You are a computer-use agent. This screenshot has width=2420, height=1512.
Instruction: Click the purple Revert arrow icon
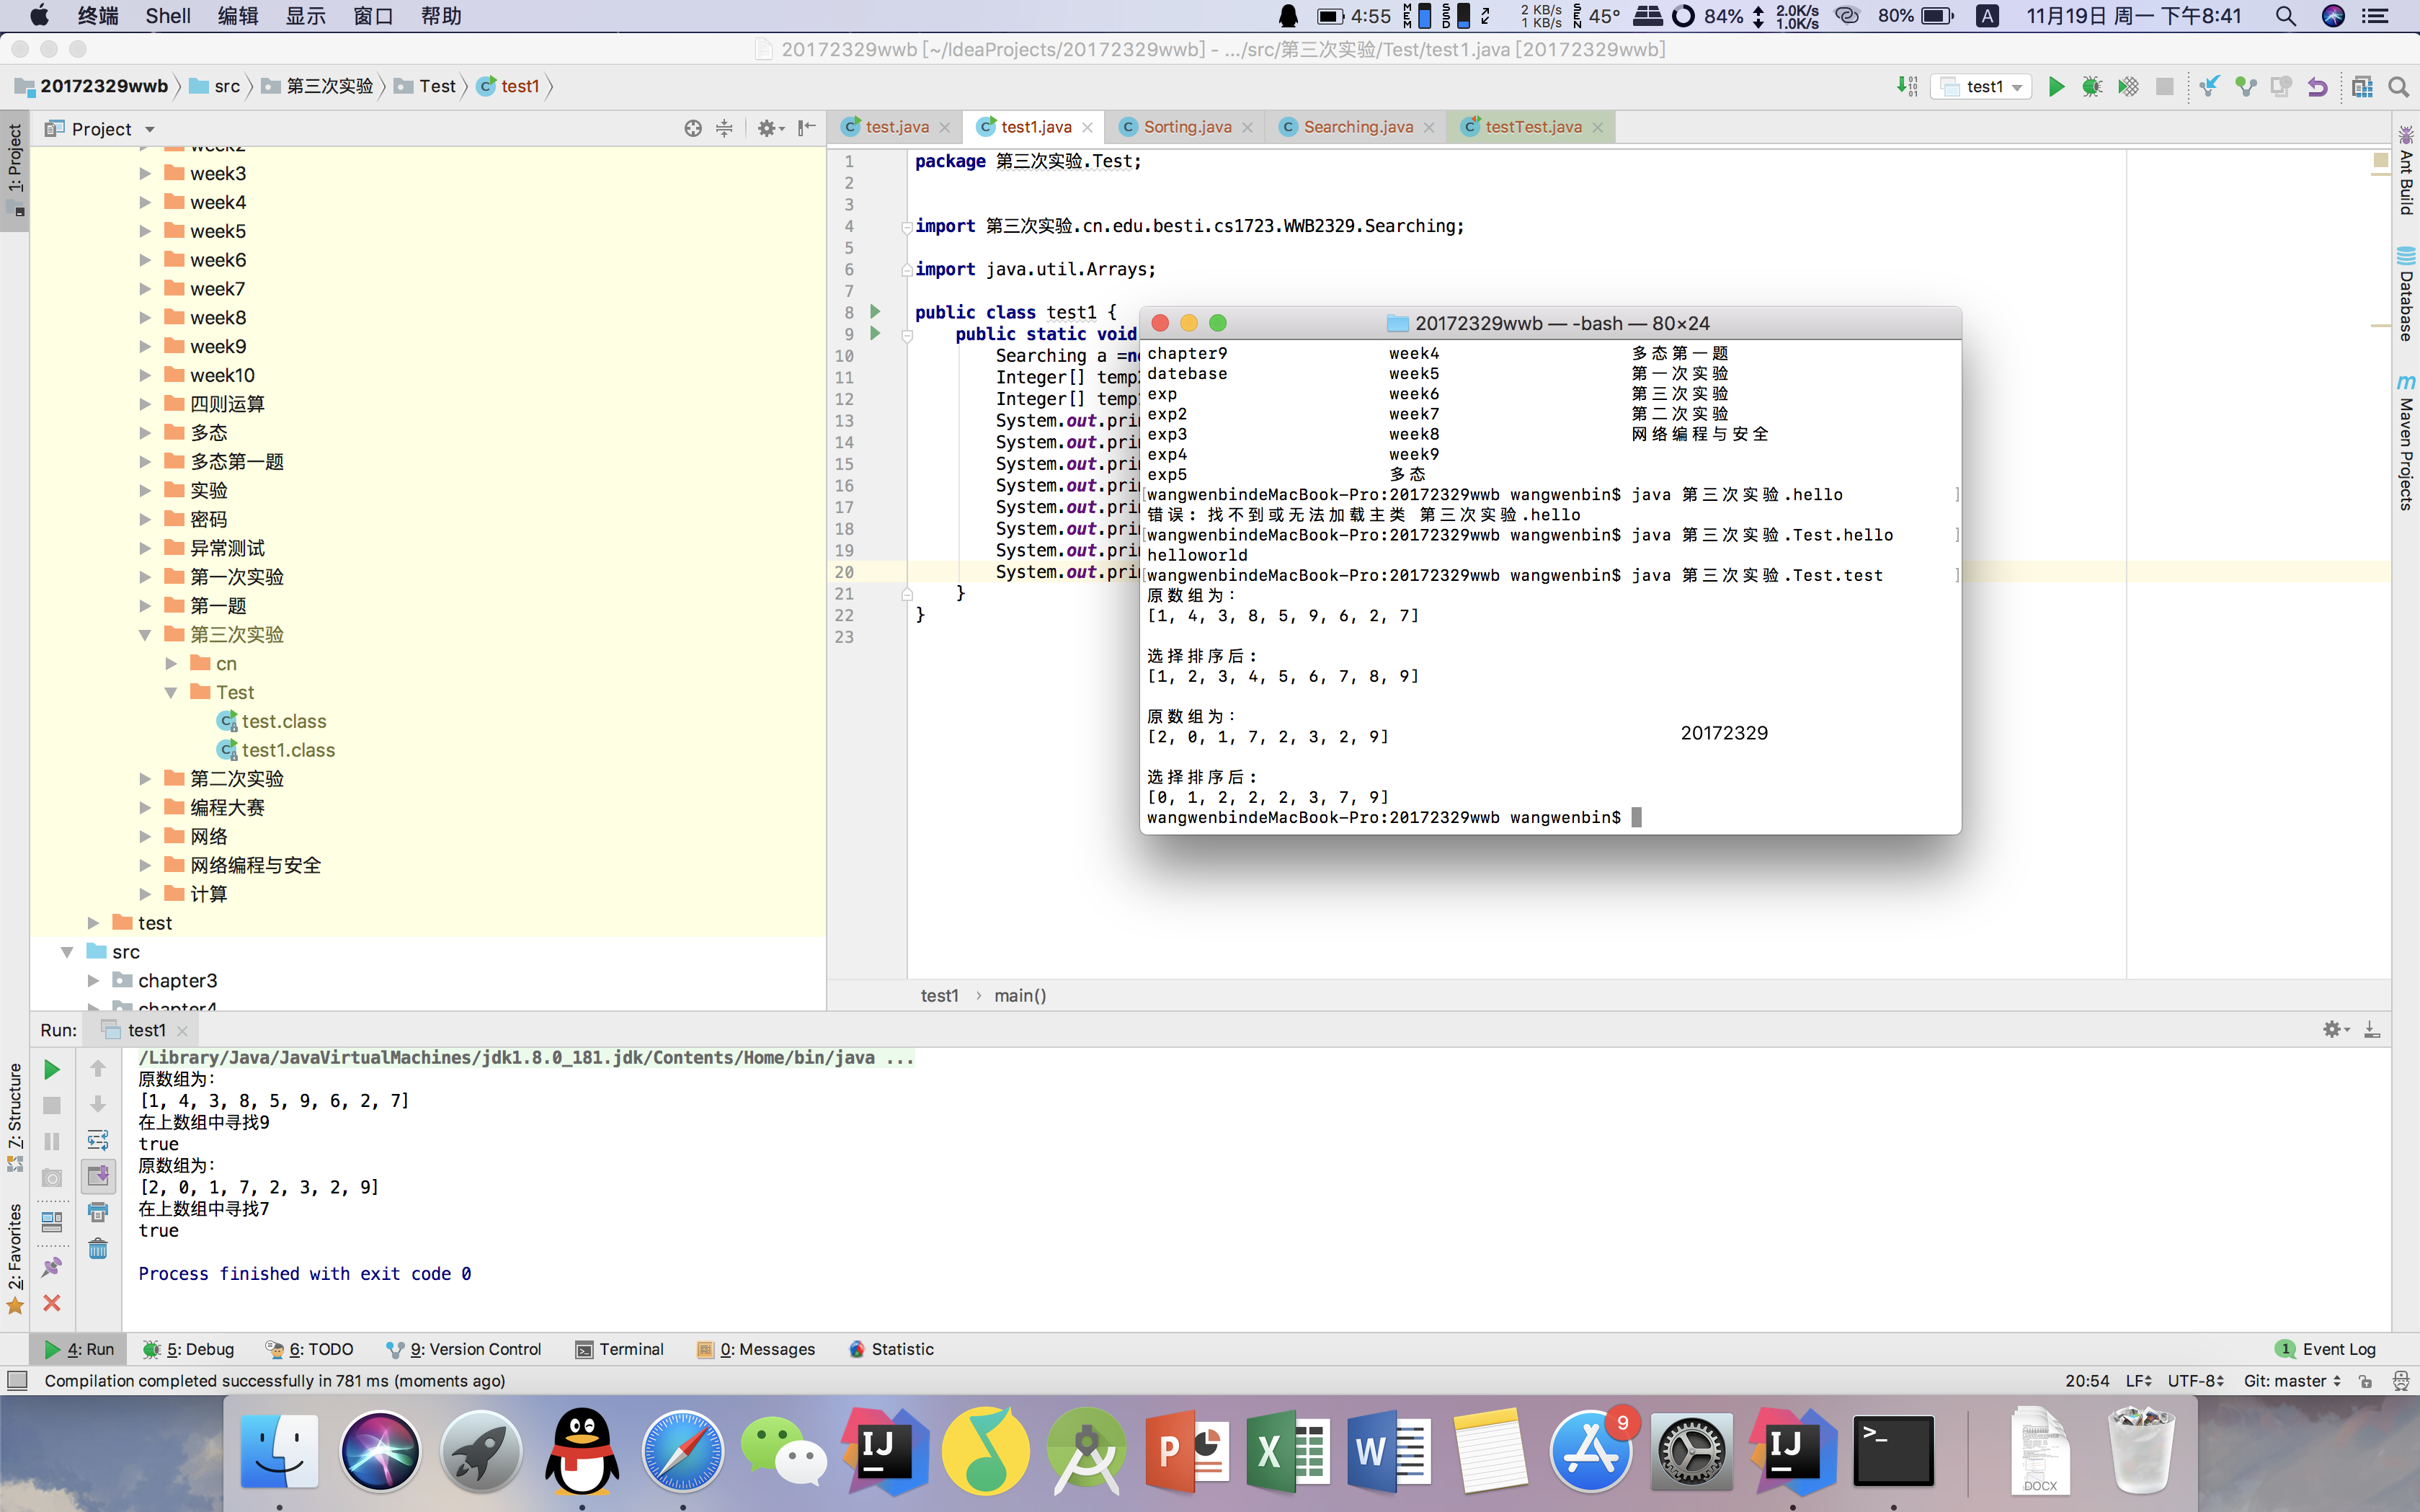pyautogui.click(x=2317, y=87)
